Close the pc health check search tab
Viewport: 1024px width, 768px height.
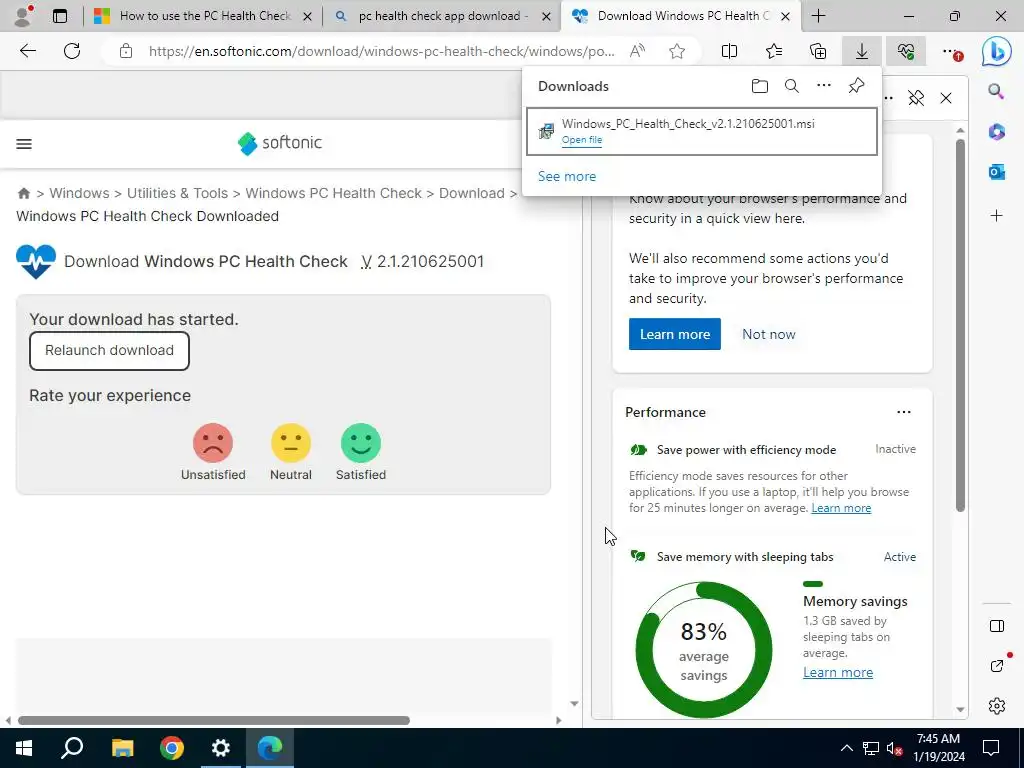pos(546,16)
